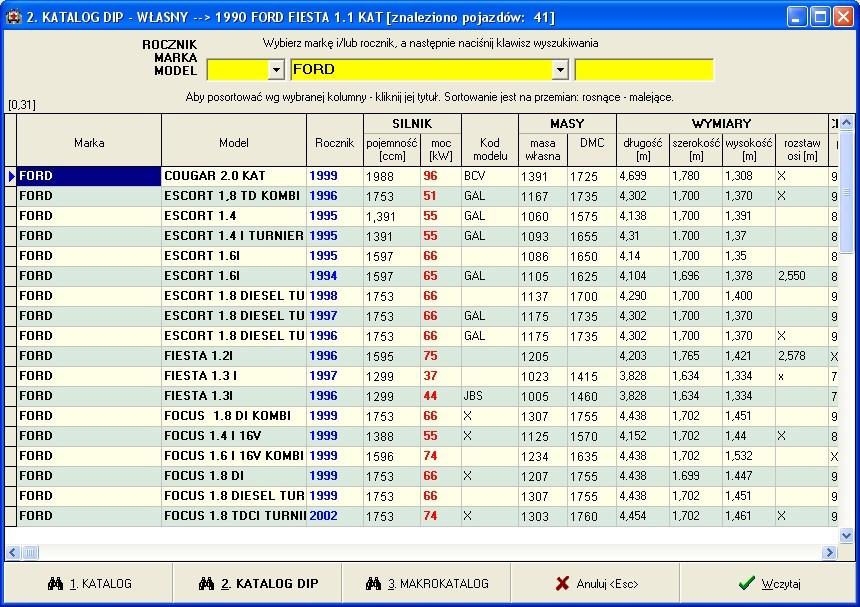Sort by the szerokość [m] column header
The height and width of the screenshot is (607, 860).
tap(695, 149)
